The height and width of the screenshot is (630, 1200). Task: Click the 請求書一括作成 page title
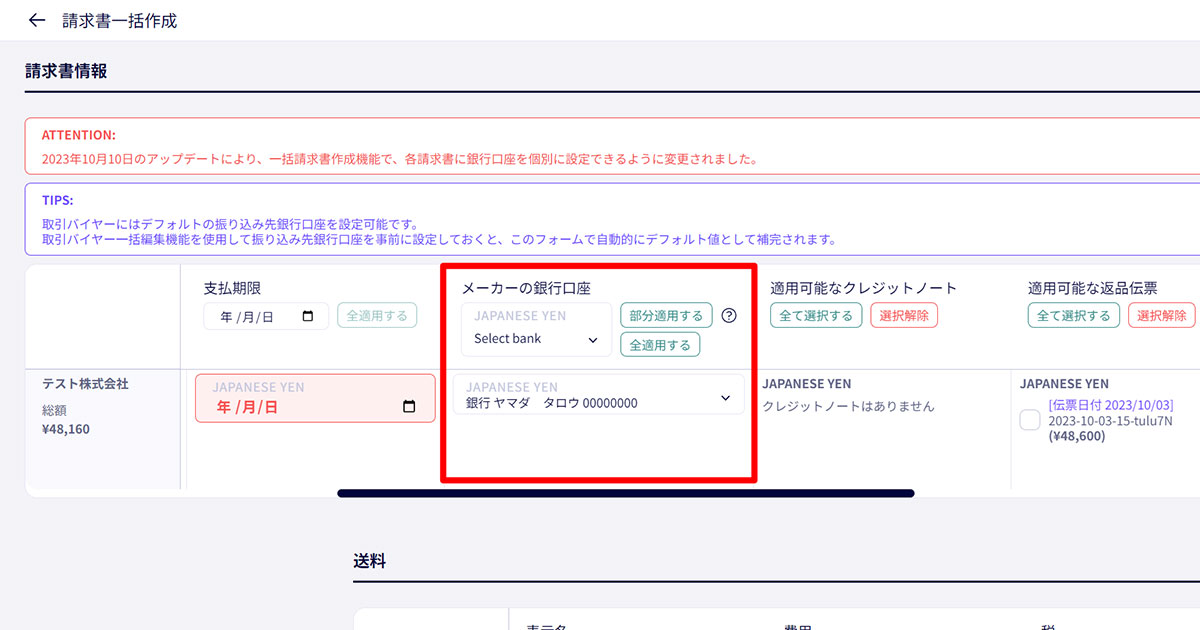pyautogui.click(x=119, y=20)
